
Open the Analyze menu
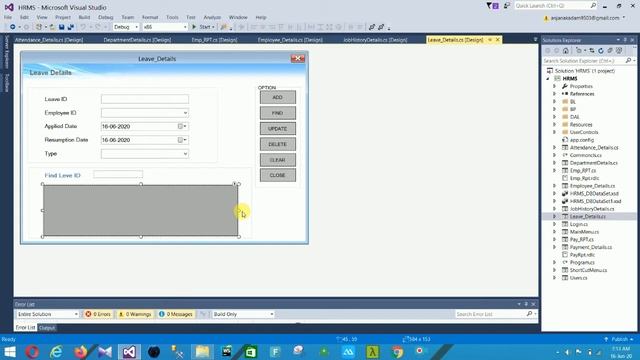click(x=212, y=17)
